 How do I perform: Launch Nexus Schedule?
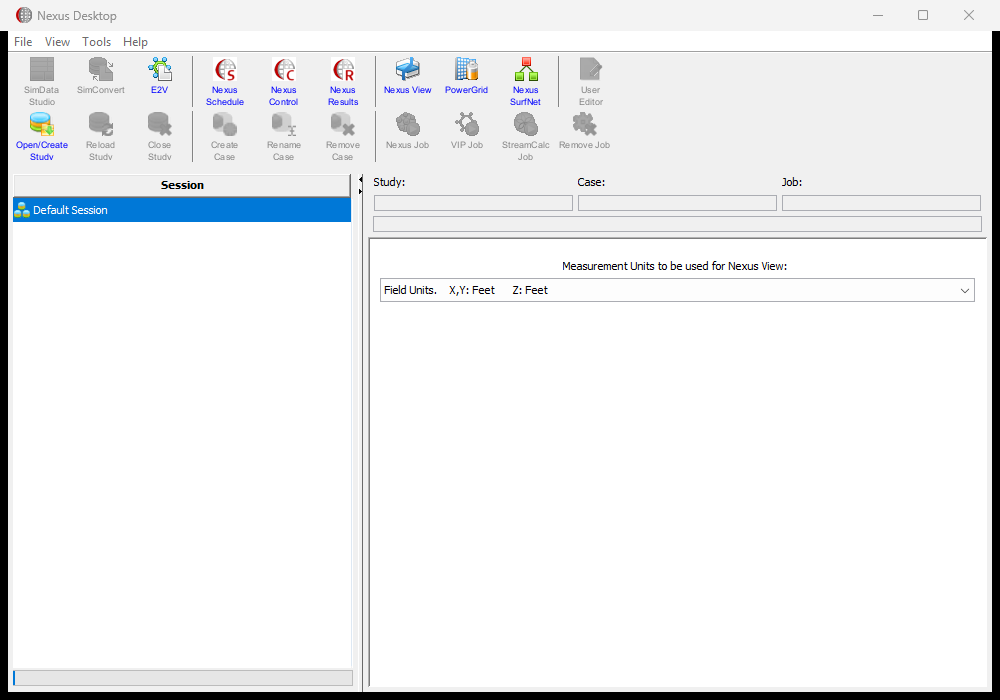pyautogui.click(x=224, y=82)
